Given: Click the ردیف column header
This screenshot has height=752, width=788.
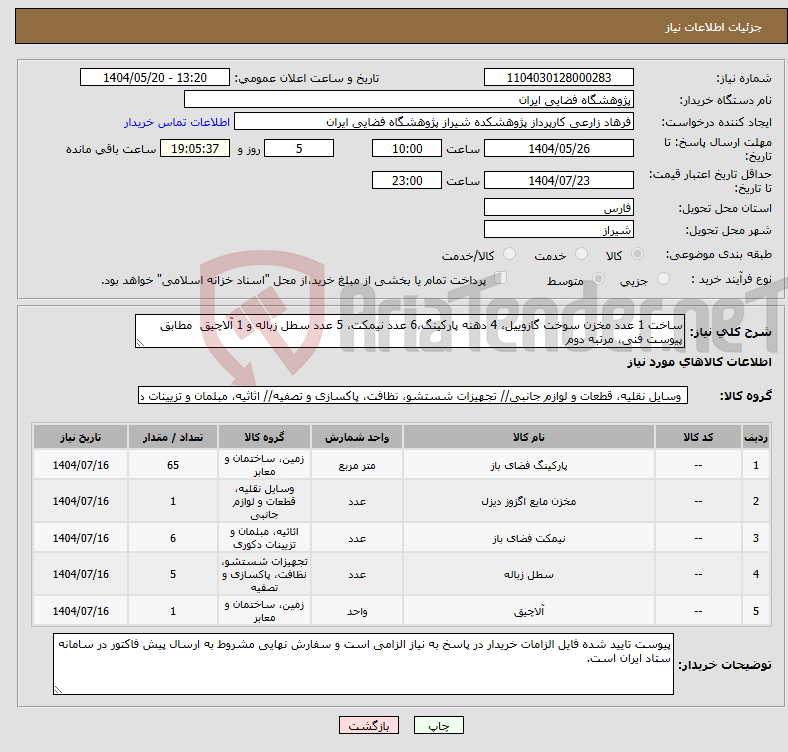Looking at the screenshot, I should click(x=756, y=437).
